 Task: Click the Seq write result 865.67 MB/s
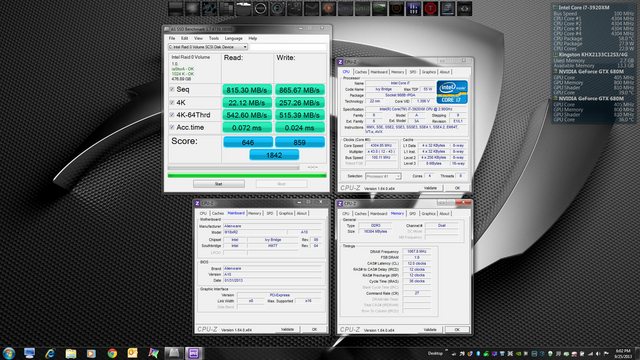[x=300, y=90]
